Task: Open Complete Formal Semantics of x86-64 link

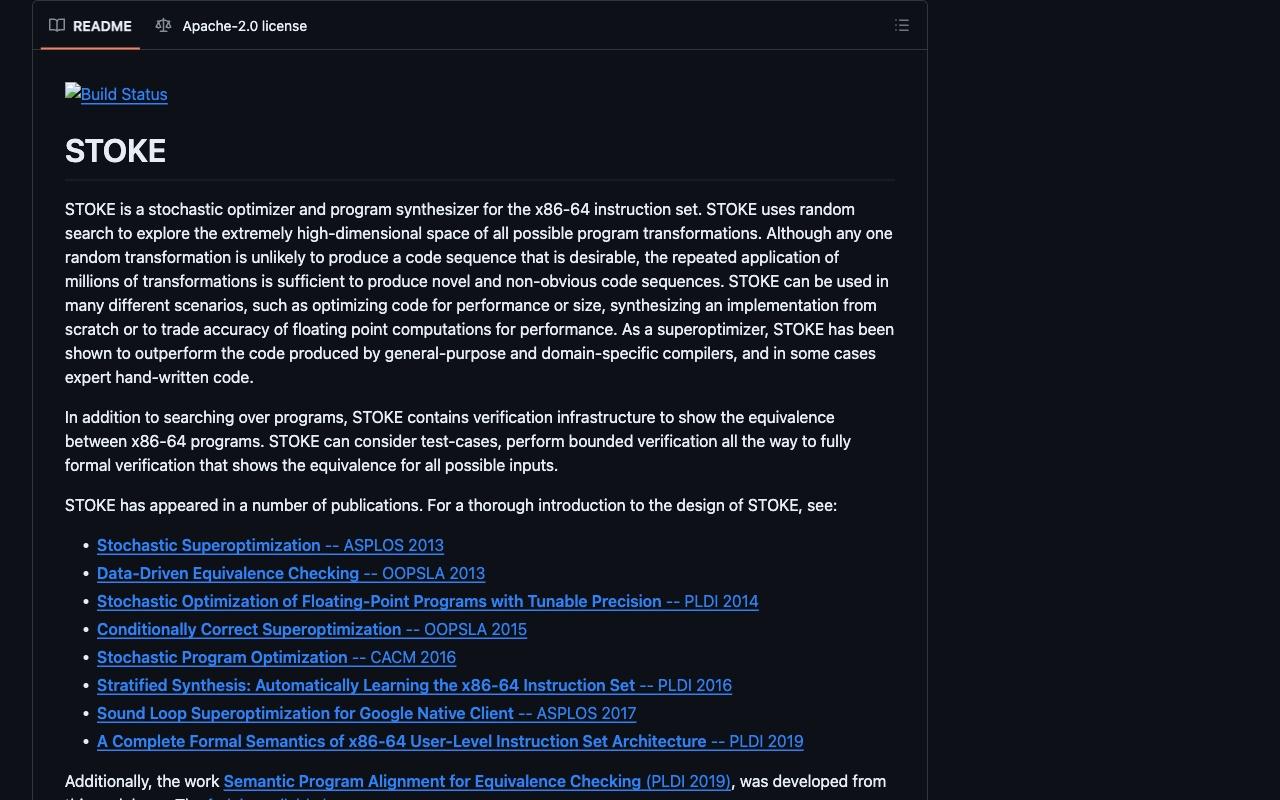Action: pos(450,741)
